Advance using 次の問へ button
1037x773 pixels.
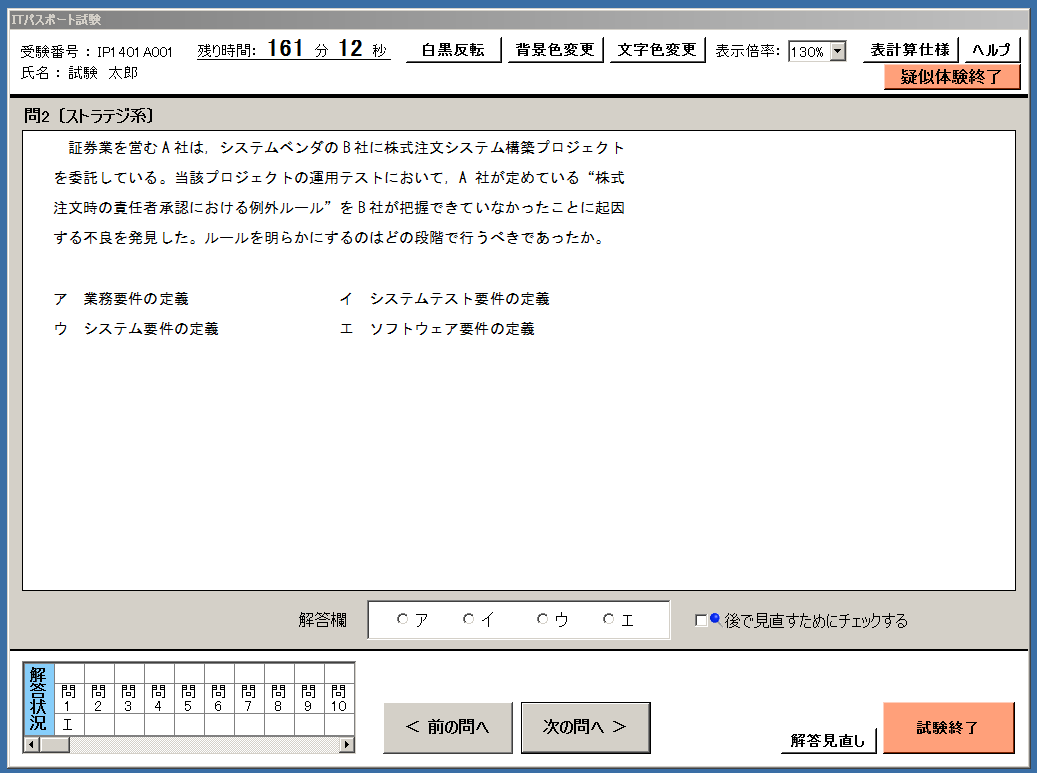(585, 727)
